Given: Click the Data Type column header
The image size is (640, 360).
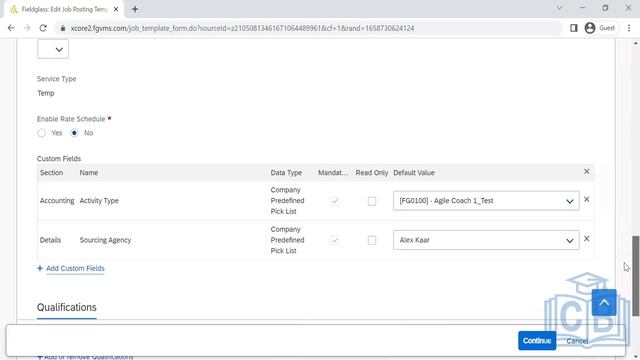Looking at the screenshot, I should (286, 173).
